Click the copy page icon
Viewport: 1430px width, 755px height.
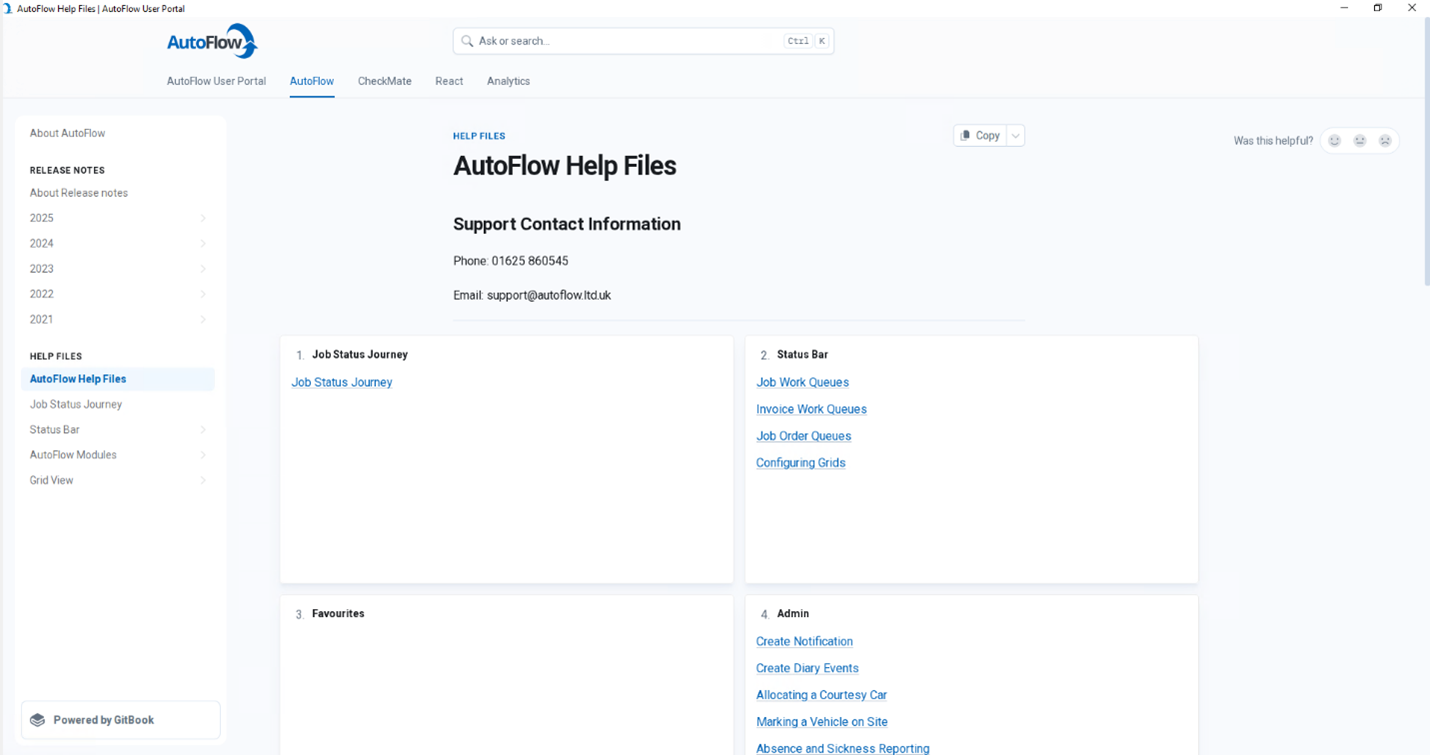pyautogui.click(x=965, y=135)
